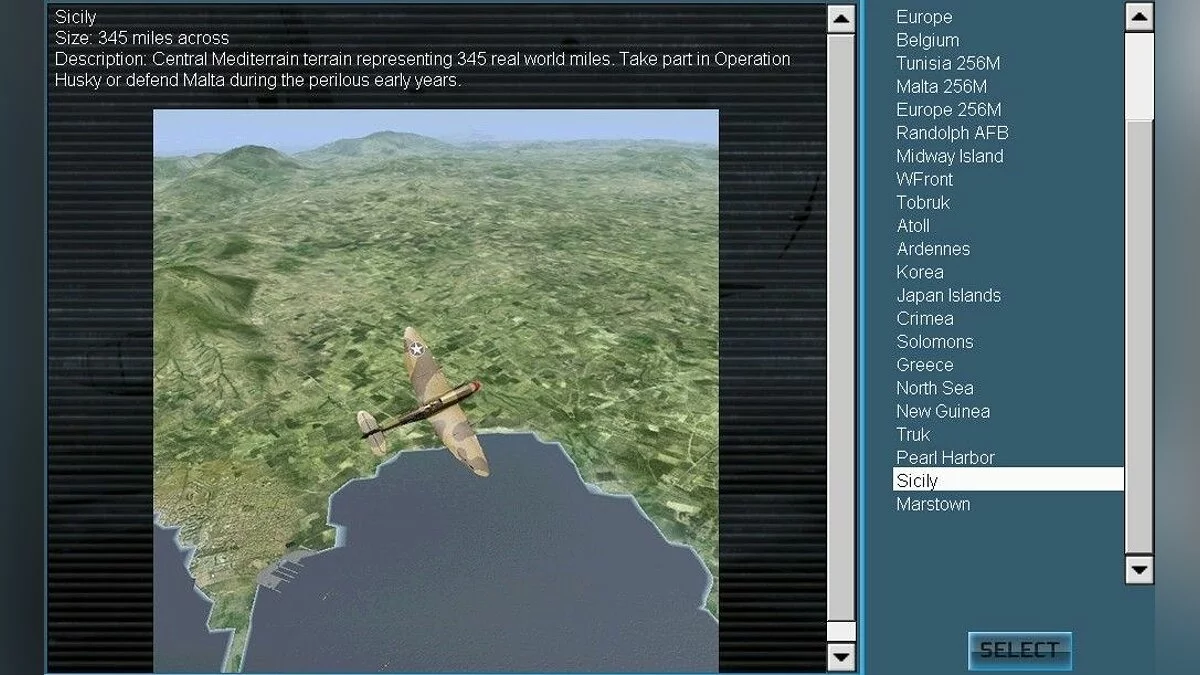Select Europe in the terrain list
This screenshot has height=675, width=1200.
click(924, 17)
